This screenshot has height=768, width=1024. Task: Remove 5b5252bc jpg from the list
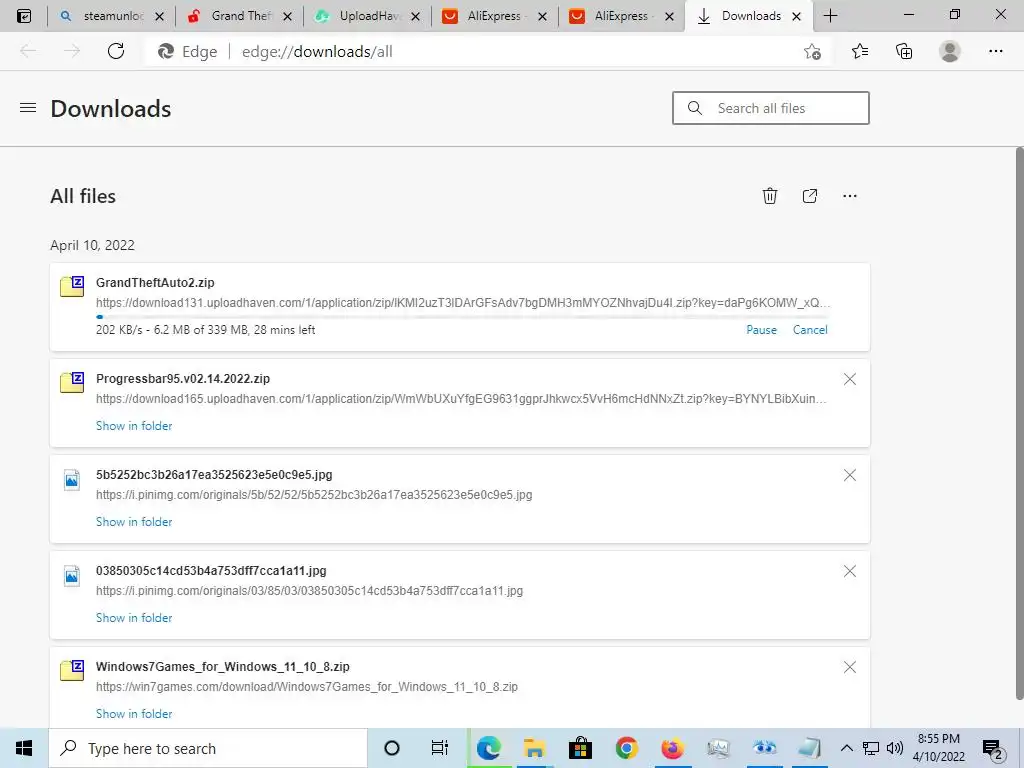pos(850,475)
